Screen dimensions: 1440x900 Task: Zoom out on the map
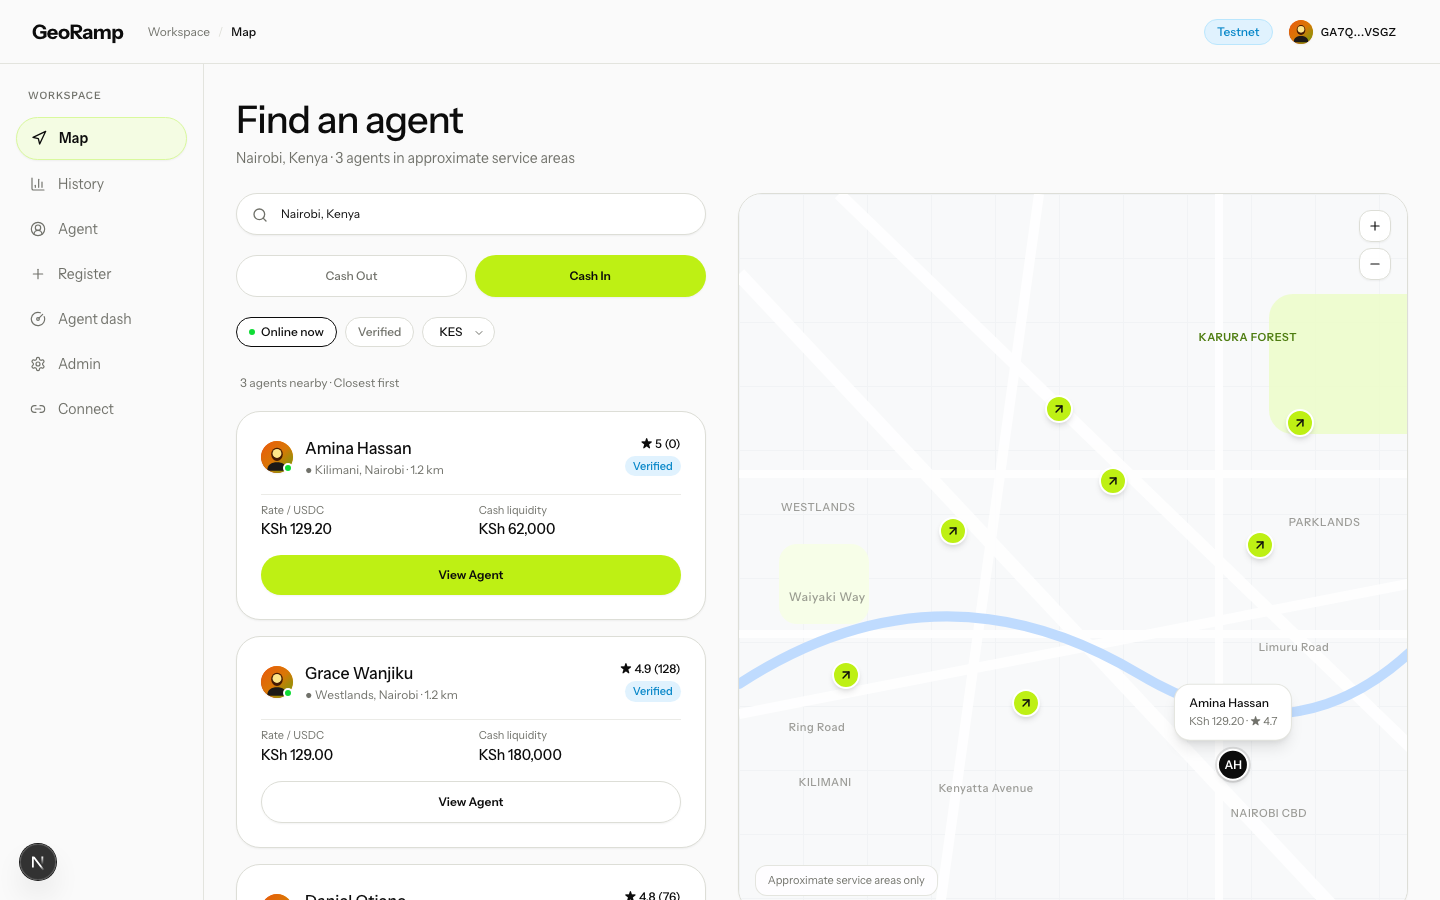(1375, 264)
